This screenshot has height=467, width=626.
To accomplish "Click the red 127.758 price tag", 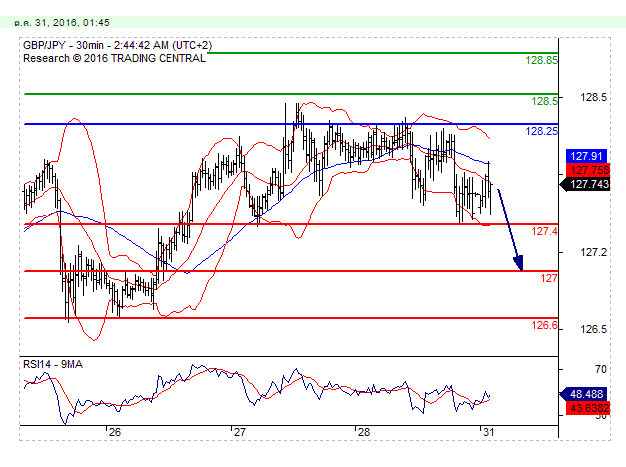I will point(583,170).
